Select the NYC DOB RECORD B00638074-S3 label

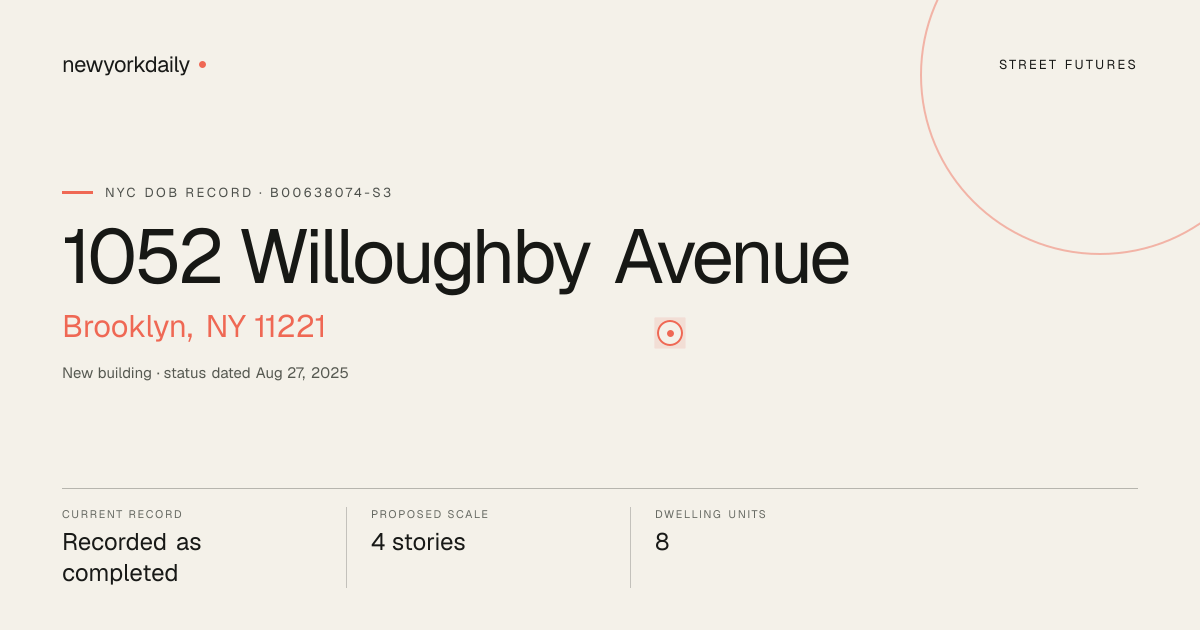249,193
